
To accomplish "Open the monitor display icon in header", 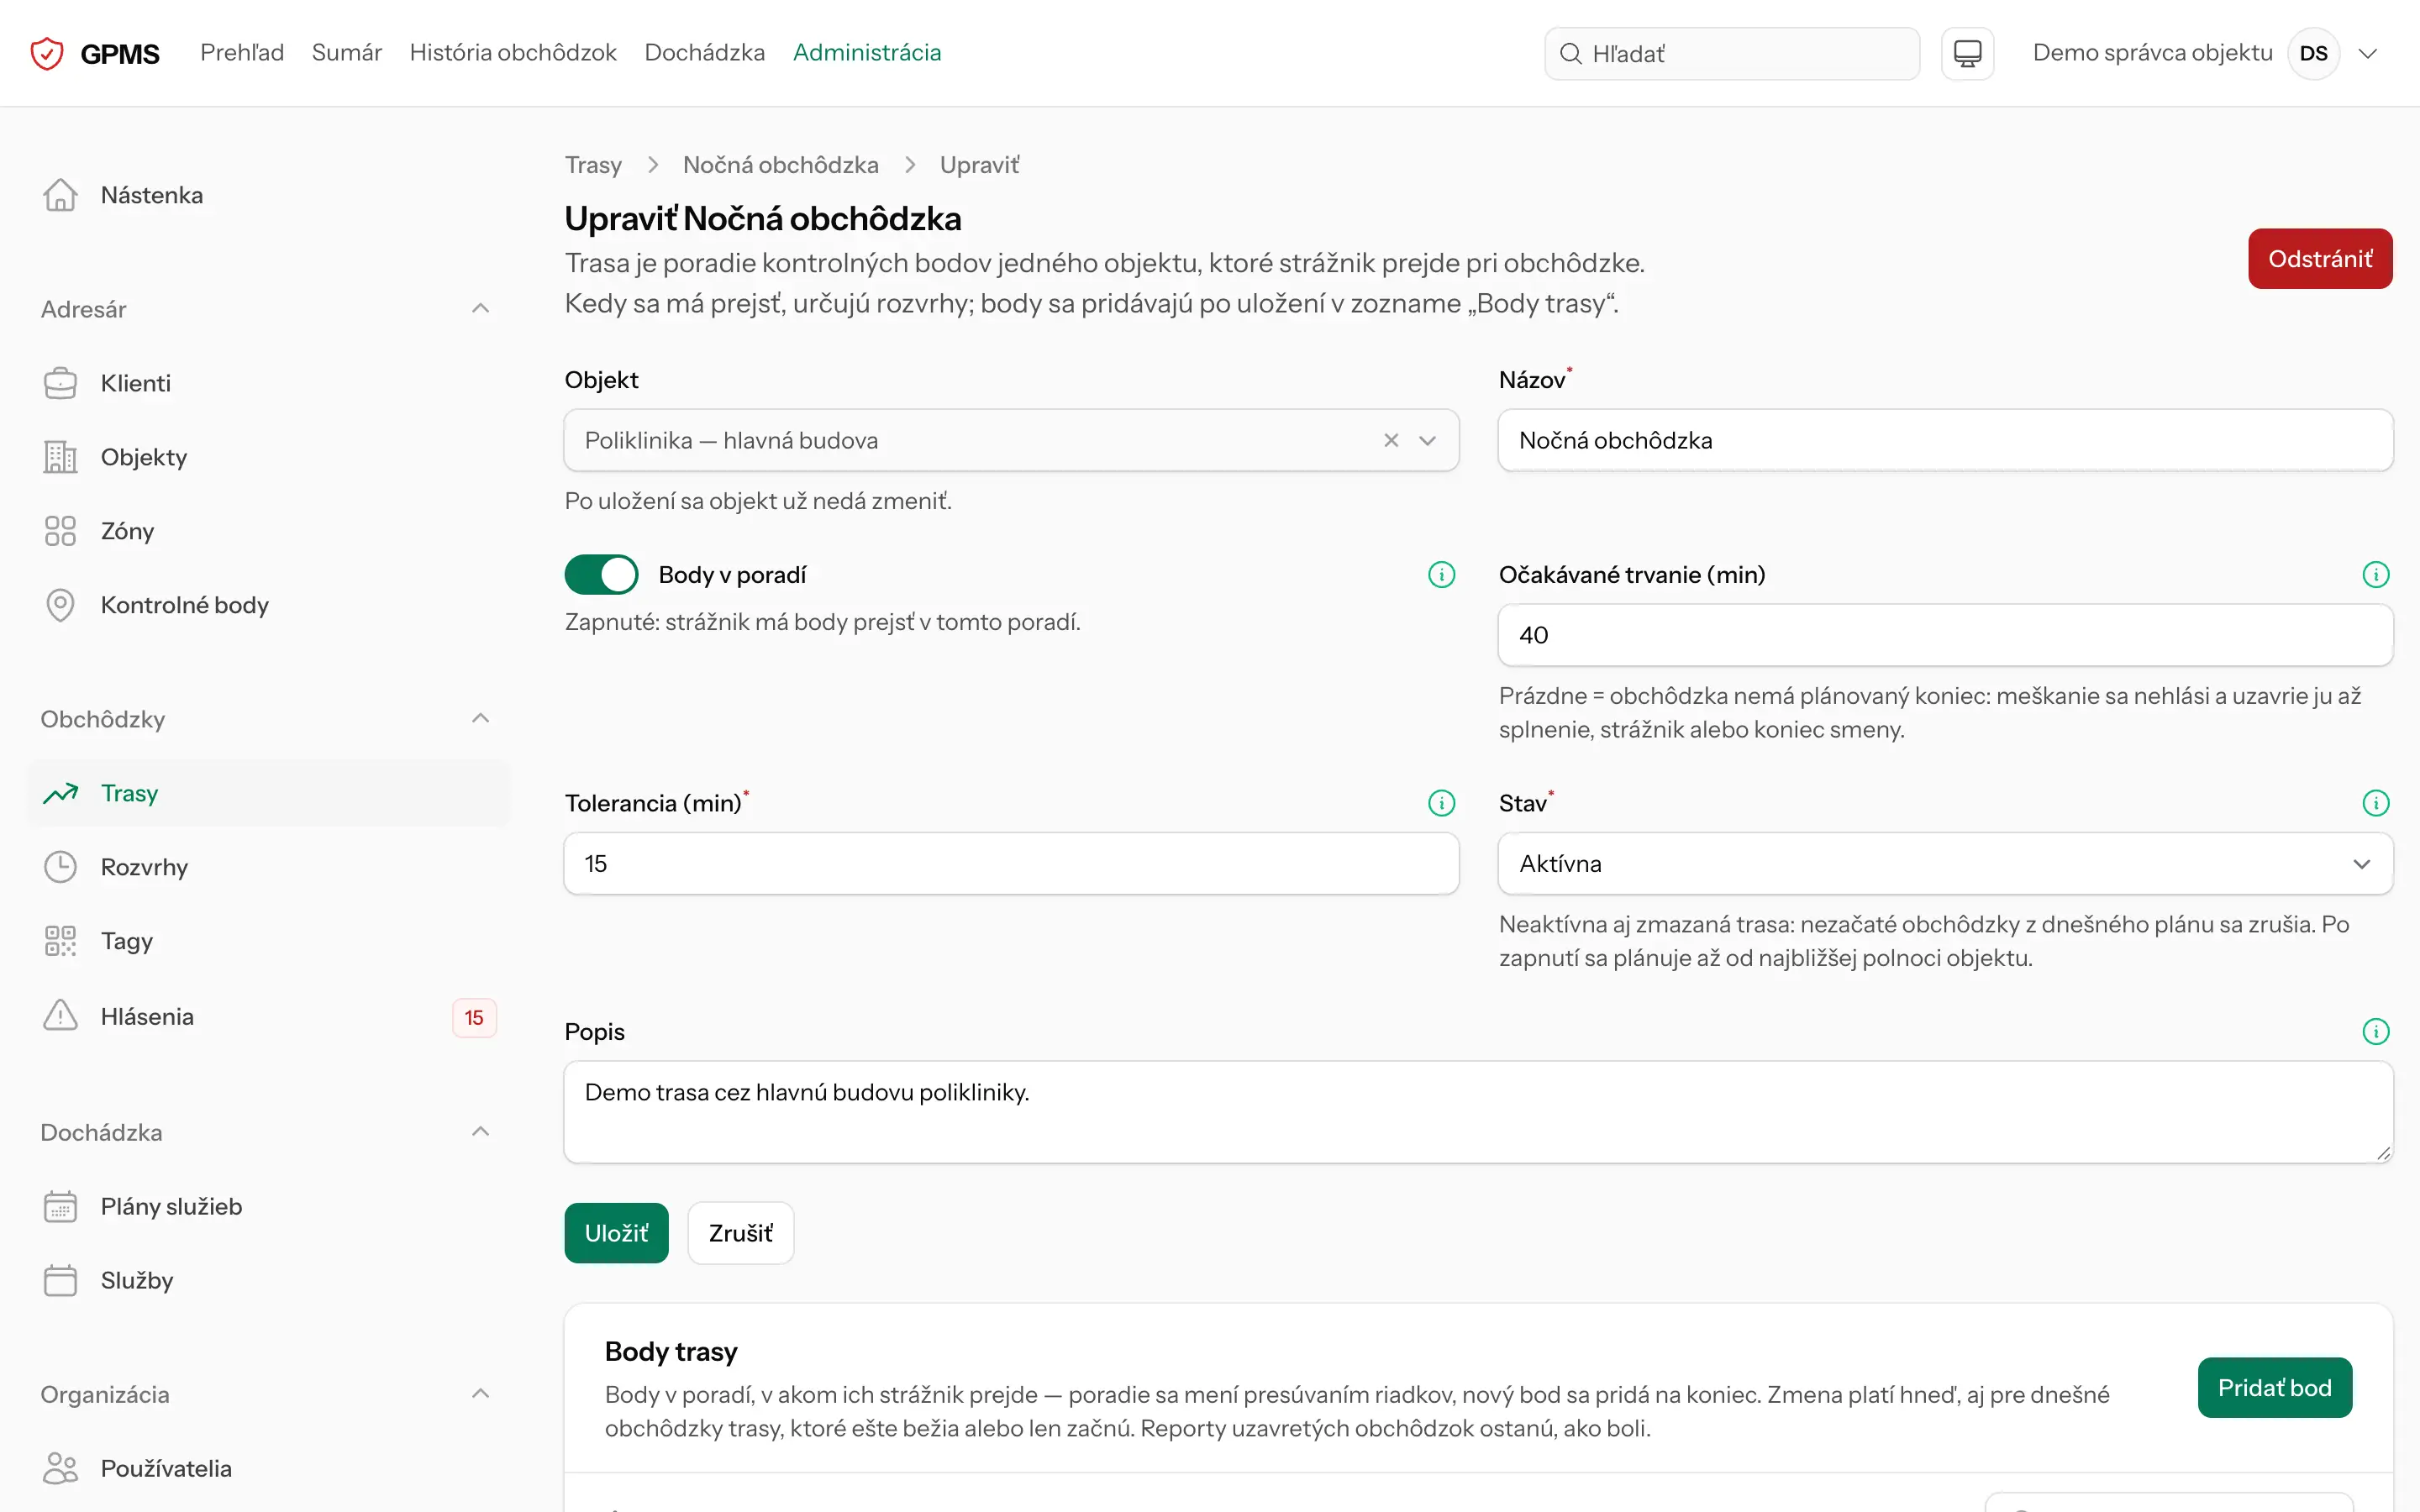I will pos(1967,53).
